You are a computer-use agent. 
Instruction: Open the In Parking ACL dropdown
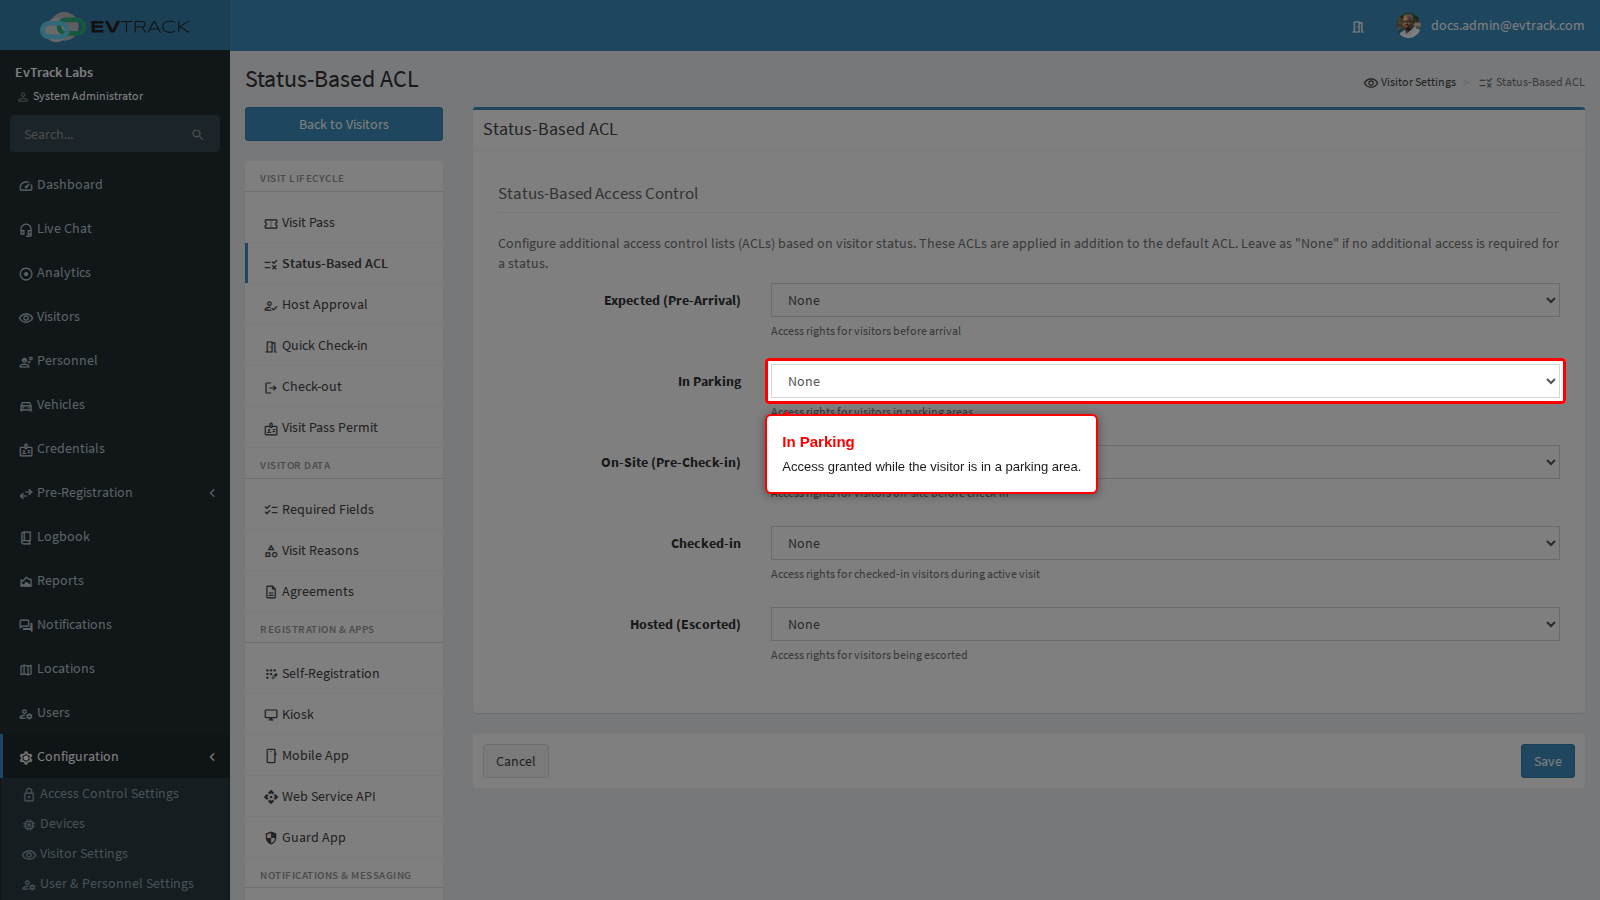point(1165,381)
